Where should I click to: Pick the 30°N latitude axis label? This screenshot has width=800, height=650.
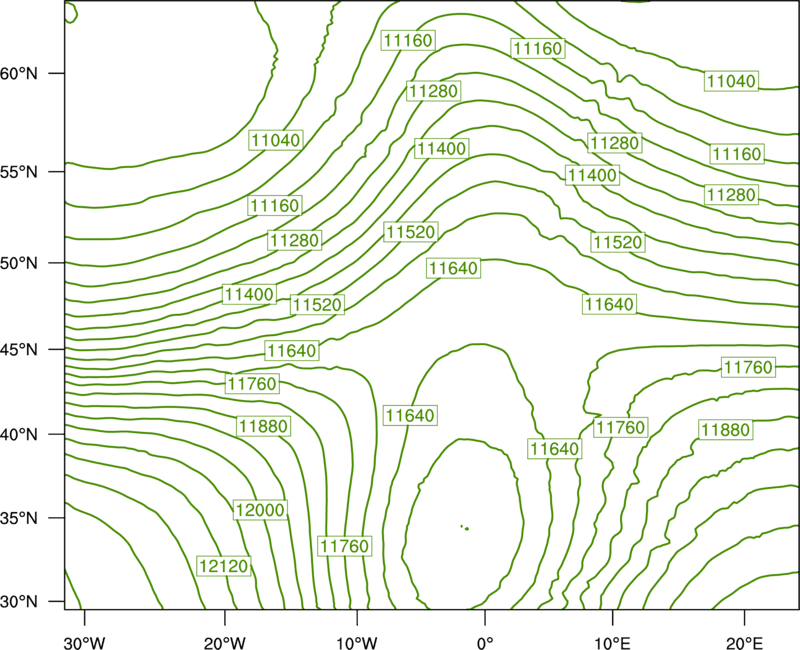[x=19, y=602]
